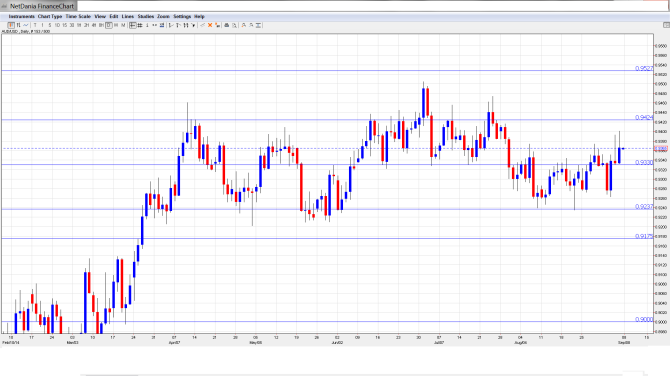Set time scale to 1 hour

pos(79,26)
